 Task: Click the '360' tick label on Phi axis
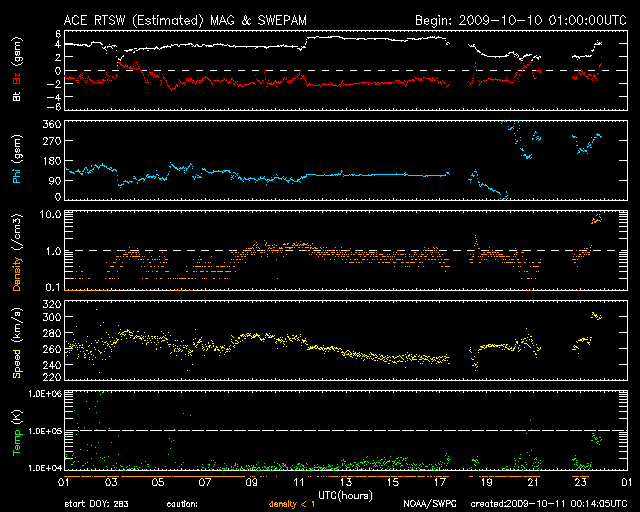52,124
